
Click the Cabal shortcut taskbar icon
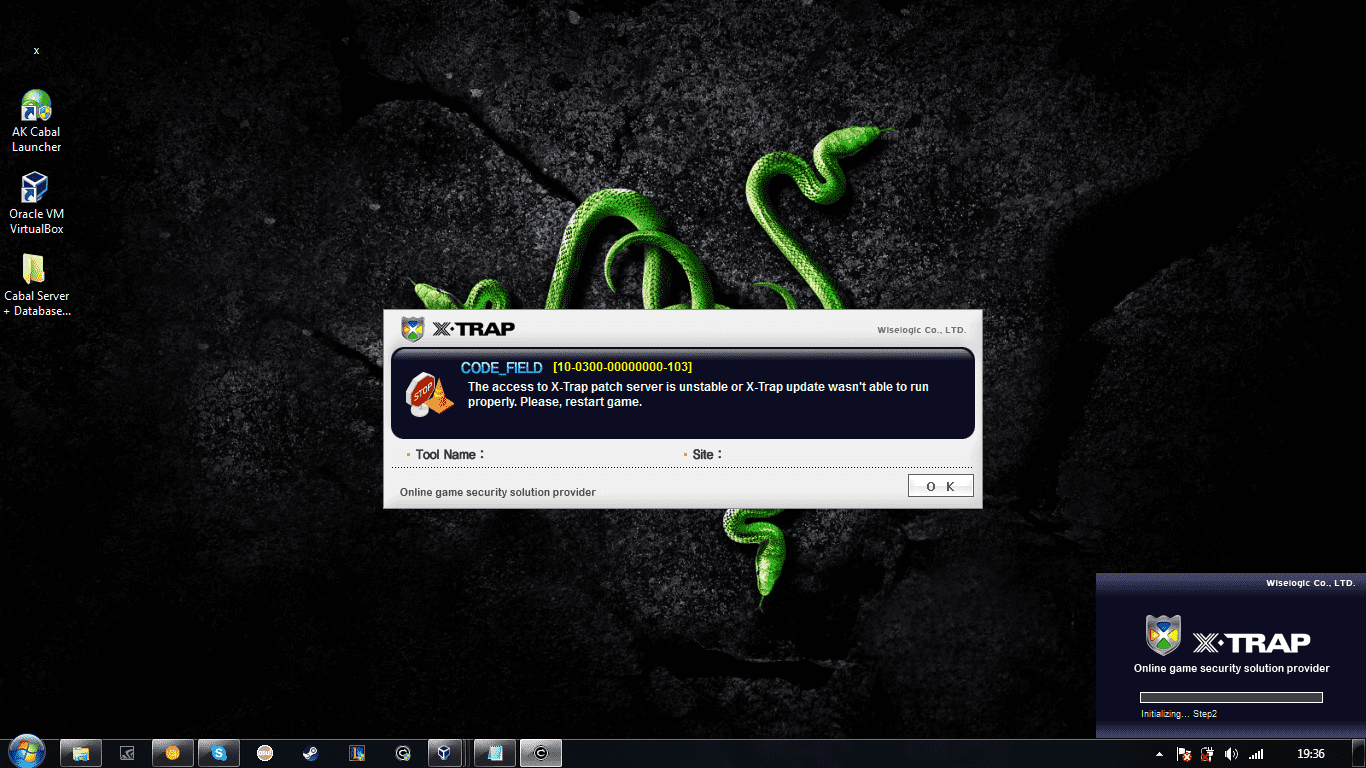(x=403, y=753)
